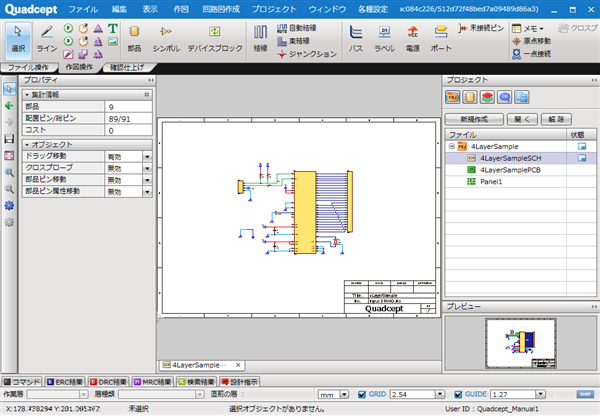Click the search icon in project panel

coord(505,97)
